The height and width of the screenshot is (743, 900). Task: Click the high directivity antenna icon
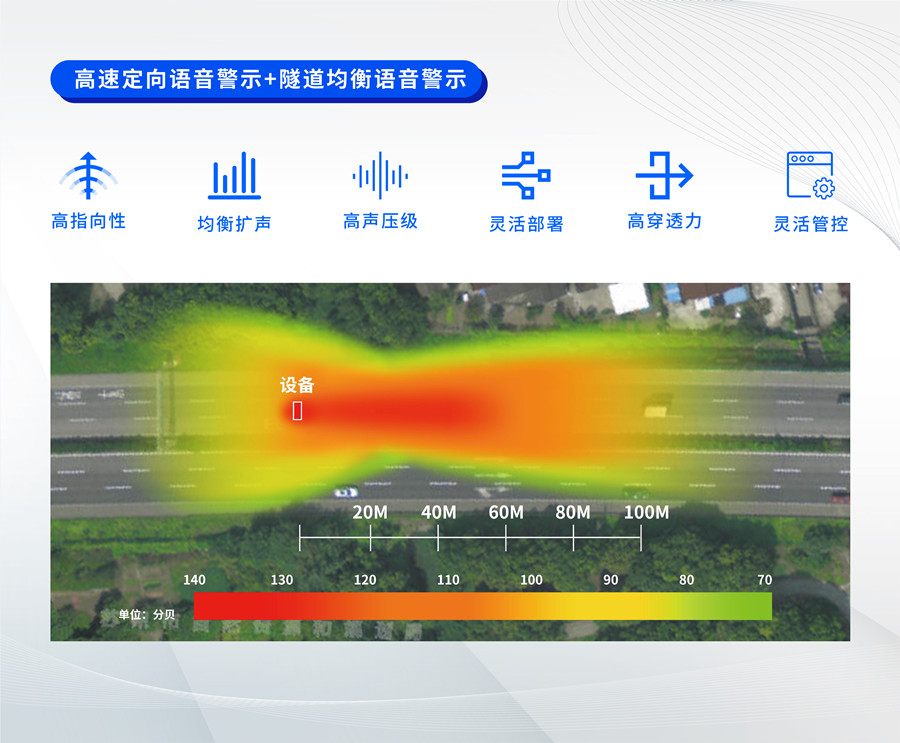pyautogui.click(x=88, y=176)
